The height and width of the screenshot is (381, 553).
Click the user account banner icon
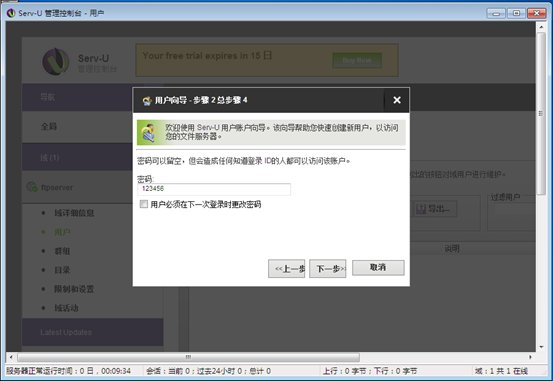(150, 133)
